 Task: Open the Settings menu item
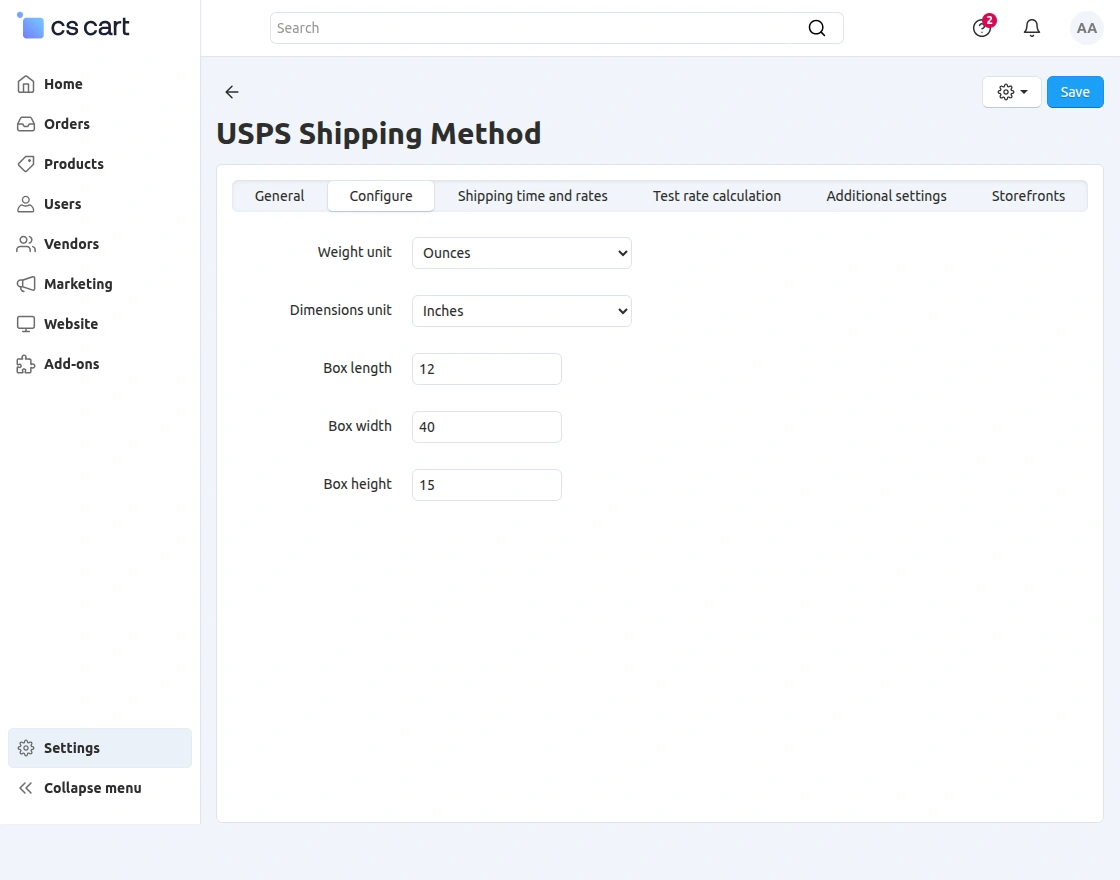tap(100, 748)
